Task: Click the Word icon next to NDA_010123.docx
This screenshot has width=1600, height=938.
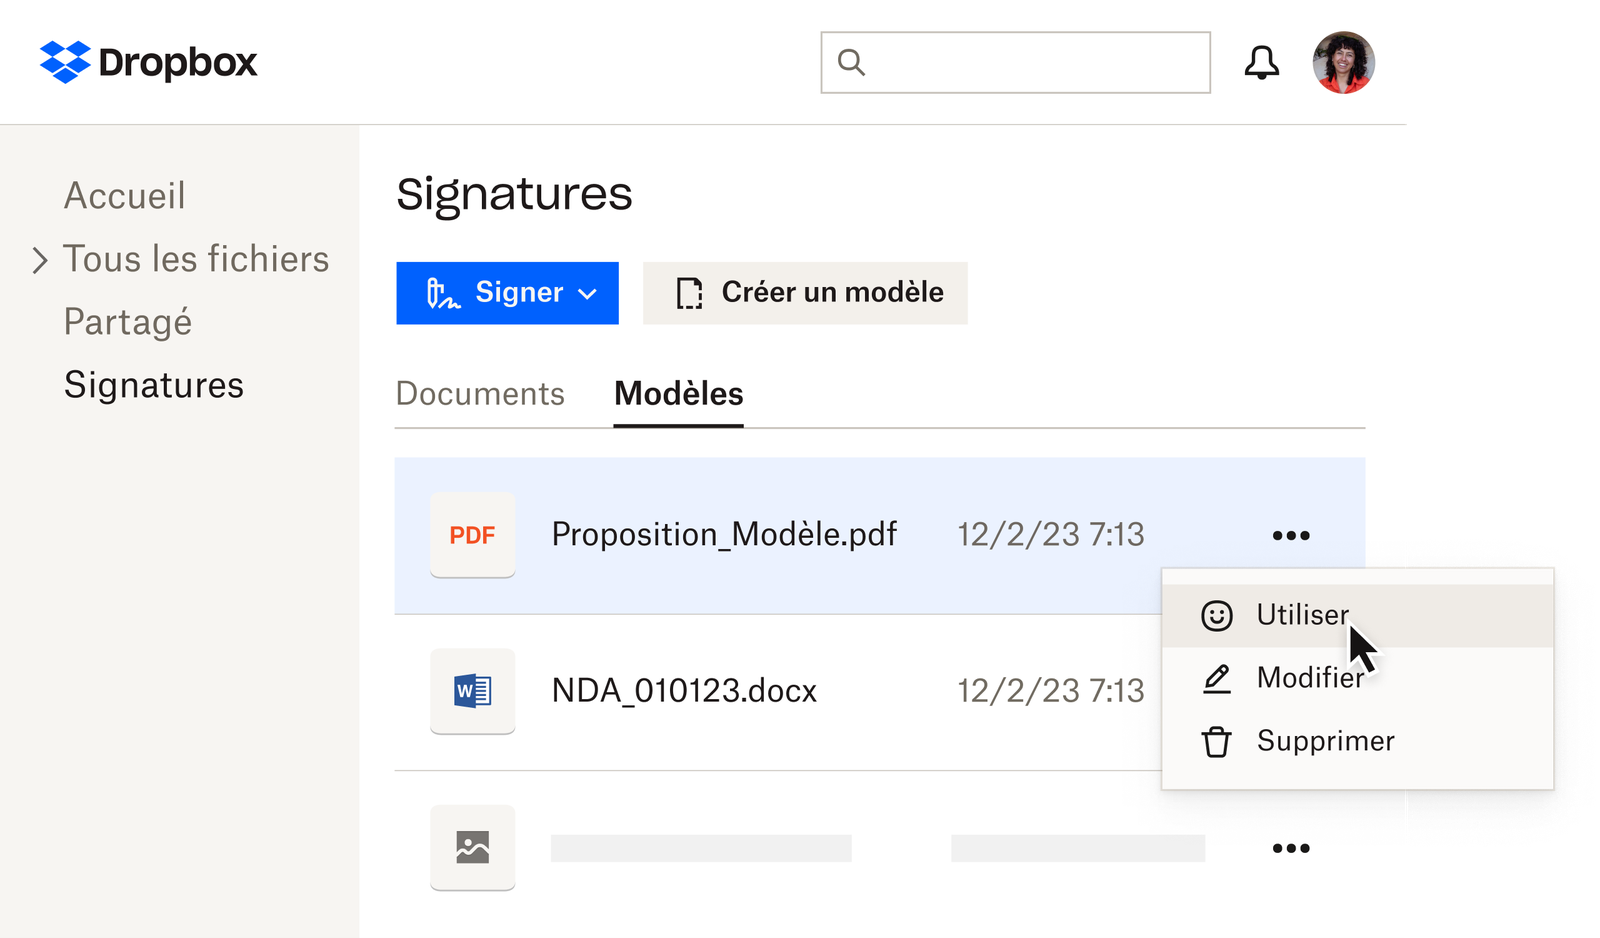Action: tap(472, 691)
